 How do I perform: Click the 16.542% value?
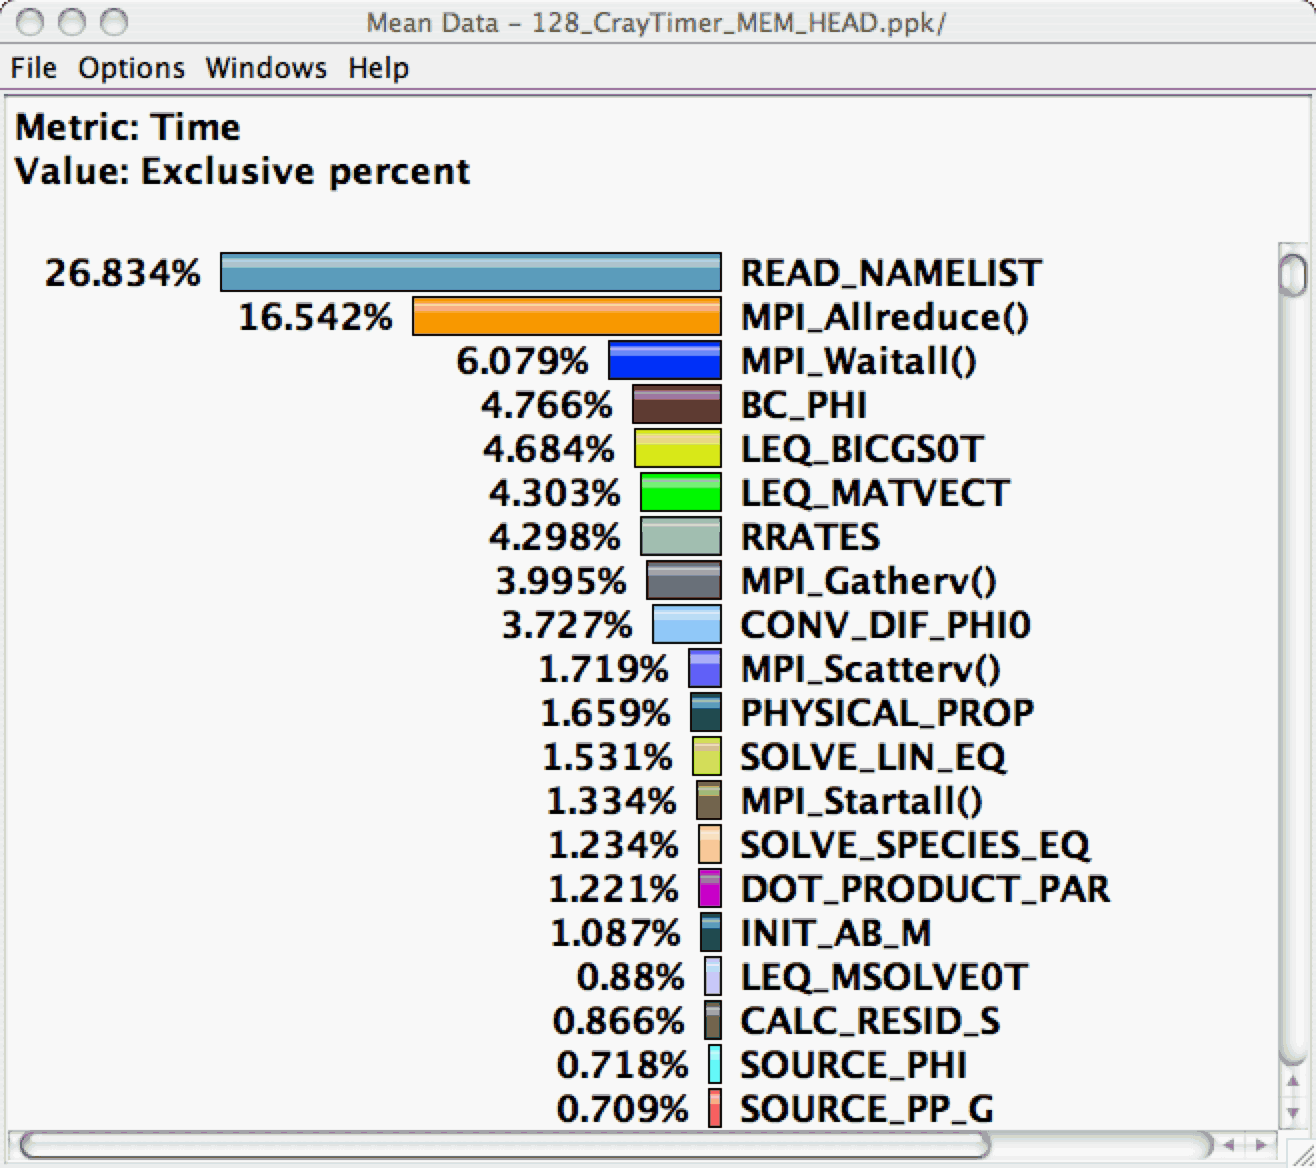coord(315,317)
